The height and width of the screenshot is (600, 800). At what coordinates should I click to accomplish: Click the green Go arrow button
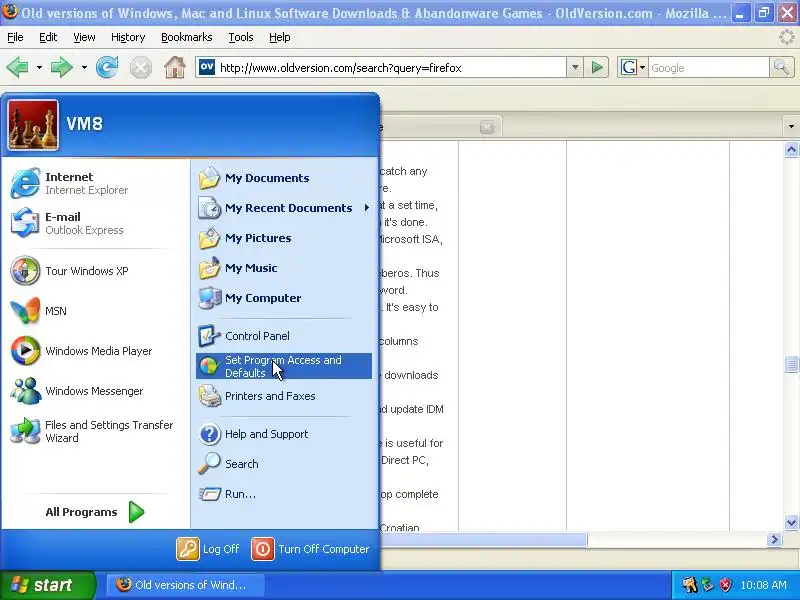tap(596, 67)
